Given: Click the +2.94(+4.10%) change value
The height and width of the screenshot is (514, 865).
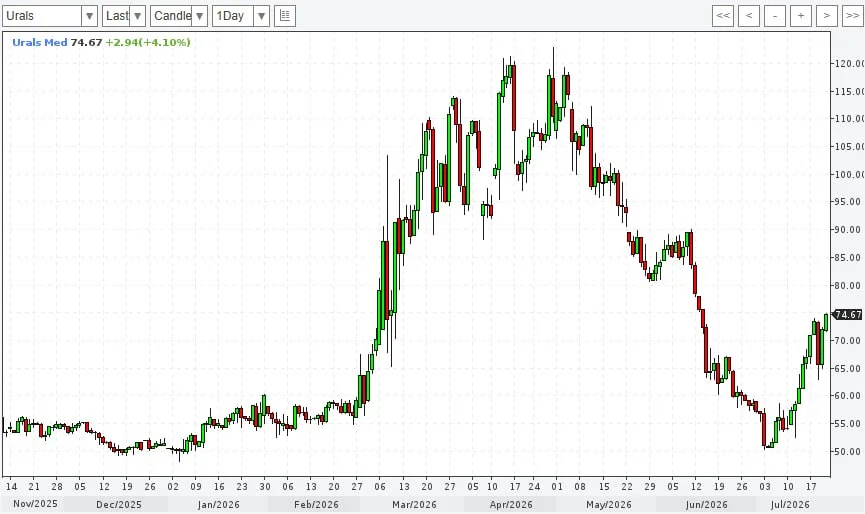Looking at the screenshot, I should [148, 42].
